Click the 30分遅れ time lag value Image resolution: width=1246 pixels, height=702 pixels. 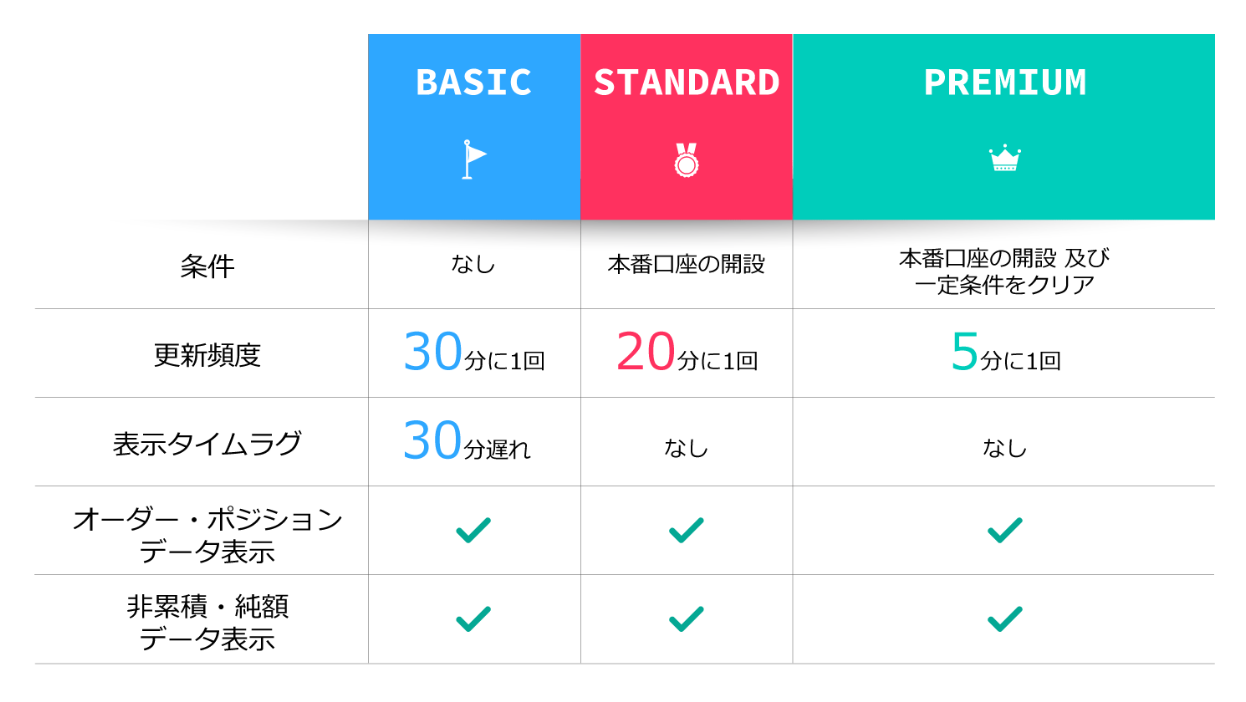pos(467,441)
